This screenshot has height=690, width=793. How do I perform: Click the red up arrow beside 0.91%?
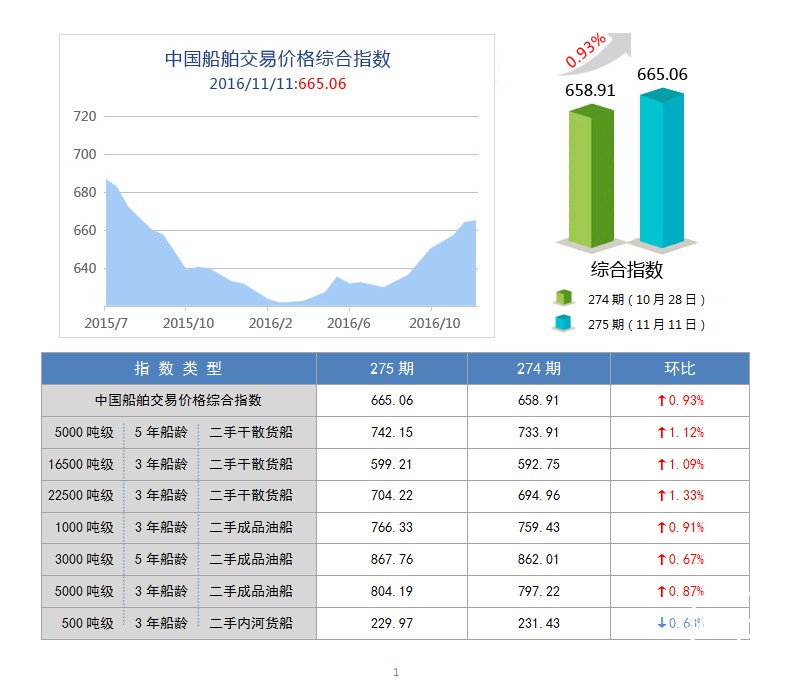click(661, 528)
